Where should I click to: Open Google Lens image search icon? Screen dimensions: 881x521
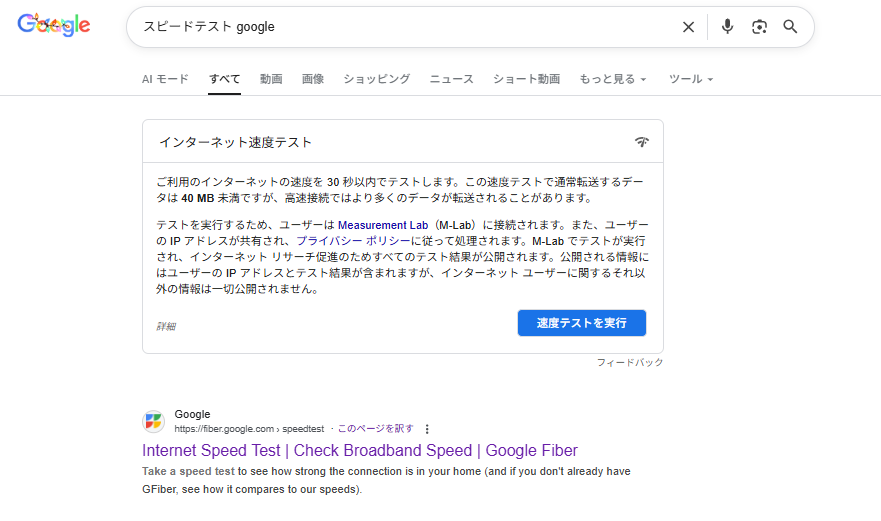759,27
